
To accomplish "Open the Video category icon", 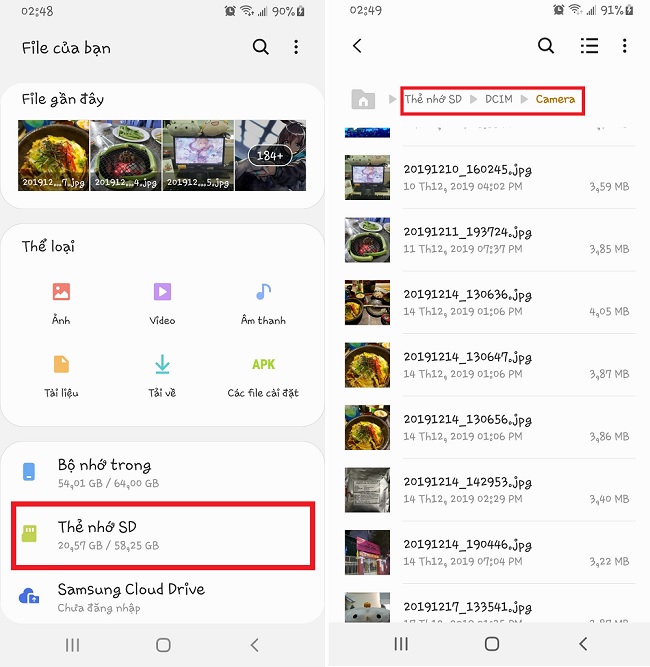I will pyautogui.click(x=162, y=293).
